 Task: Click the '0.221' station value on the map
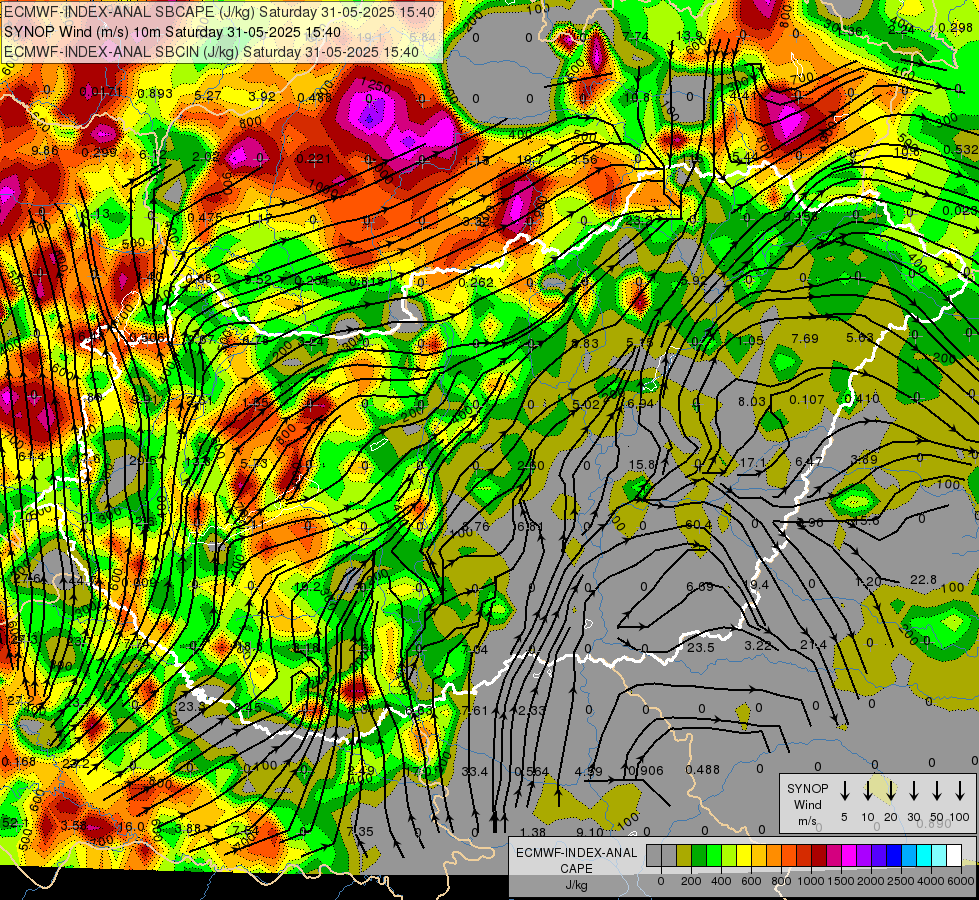[x=313, y=159]
